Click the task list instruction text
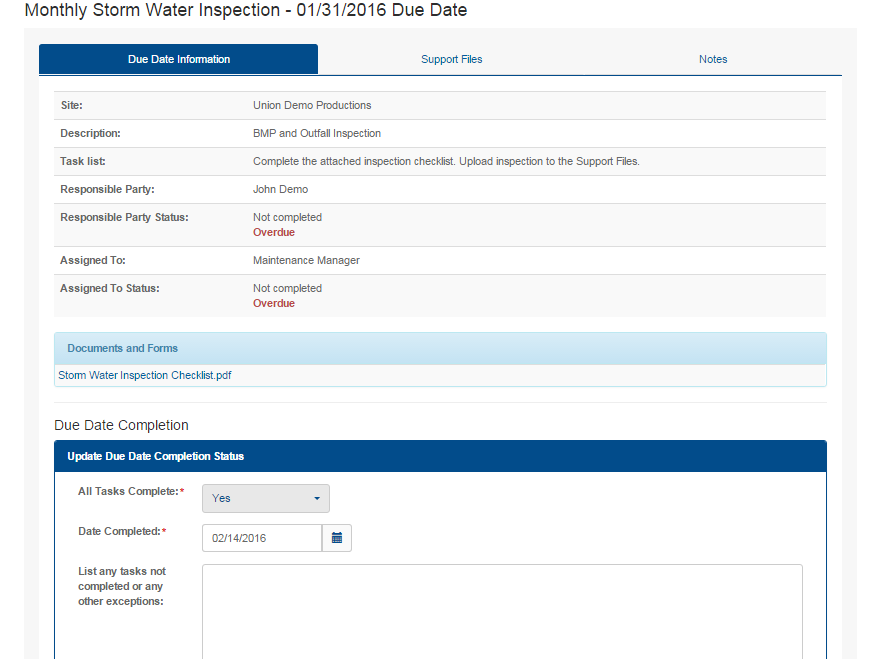 pyautogui.click(x=446, y=161)
